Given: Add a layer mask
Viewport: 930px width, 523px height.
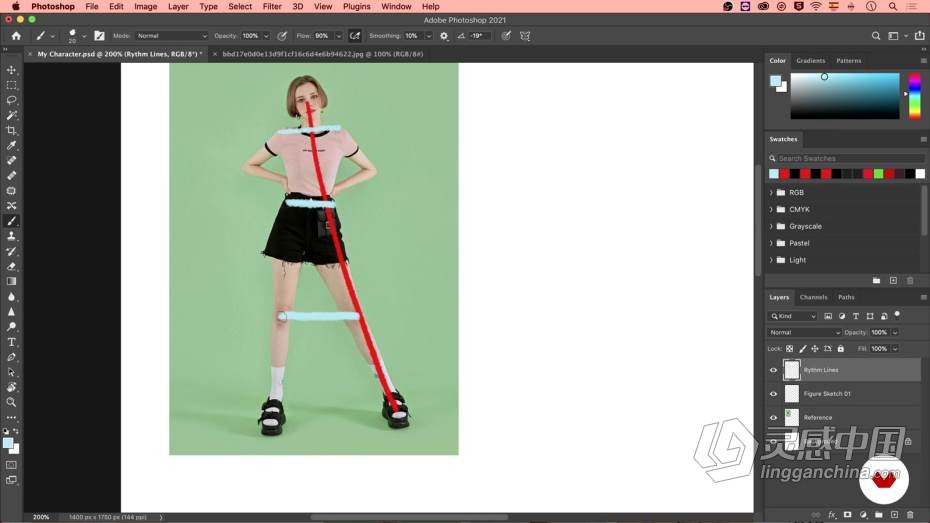Looking at the screenshot, I should tap(848, 515).
